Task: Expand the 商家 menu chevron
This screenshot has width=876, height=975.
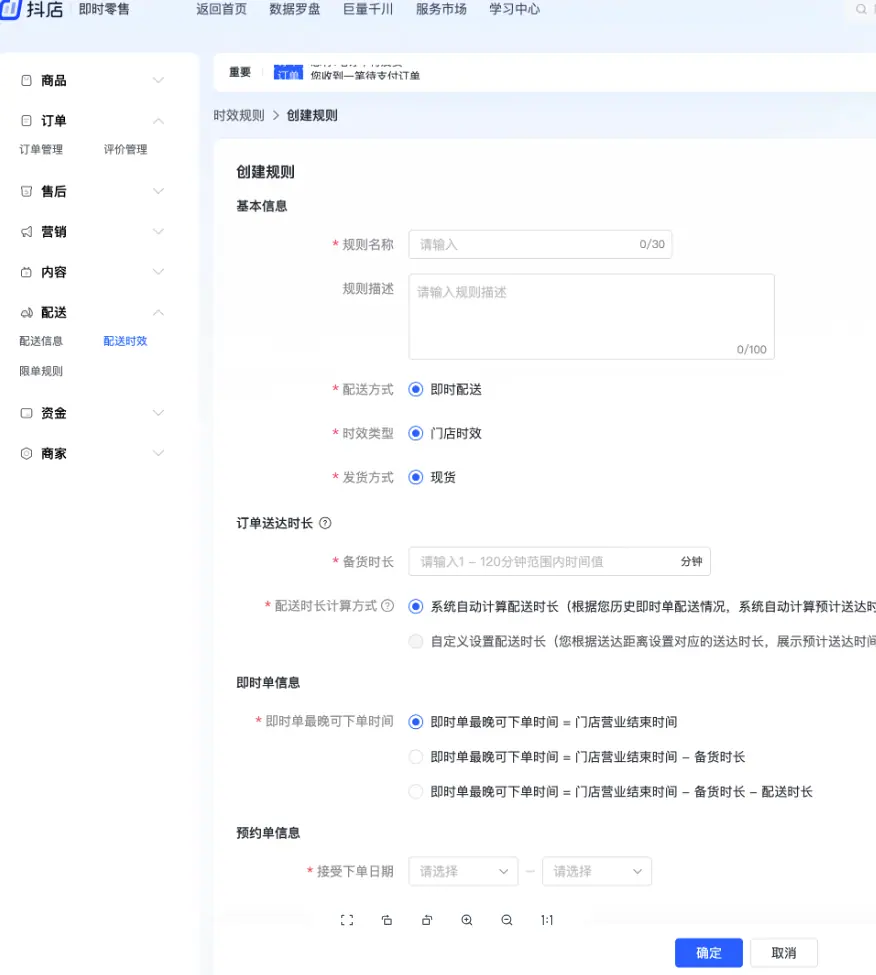Action: 159,453
